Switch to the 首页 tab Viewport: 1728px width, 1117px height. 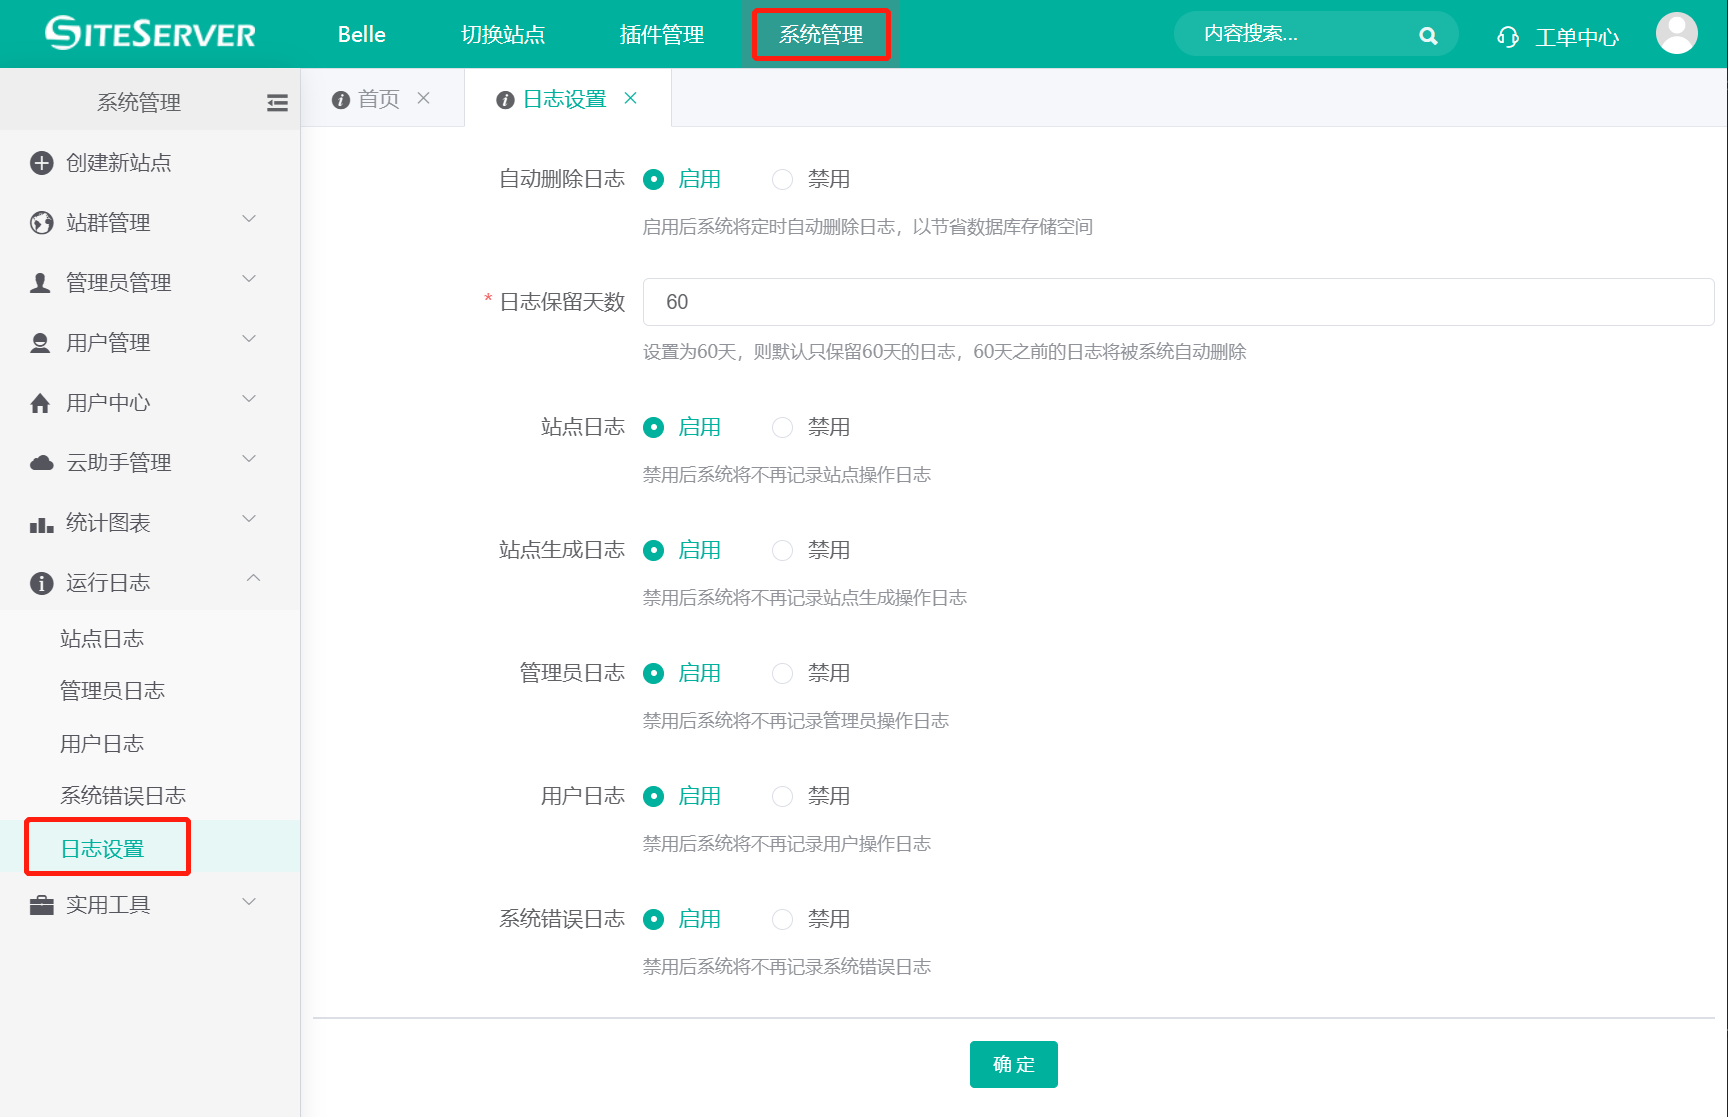(x=381, y=98)
